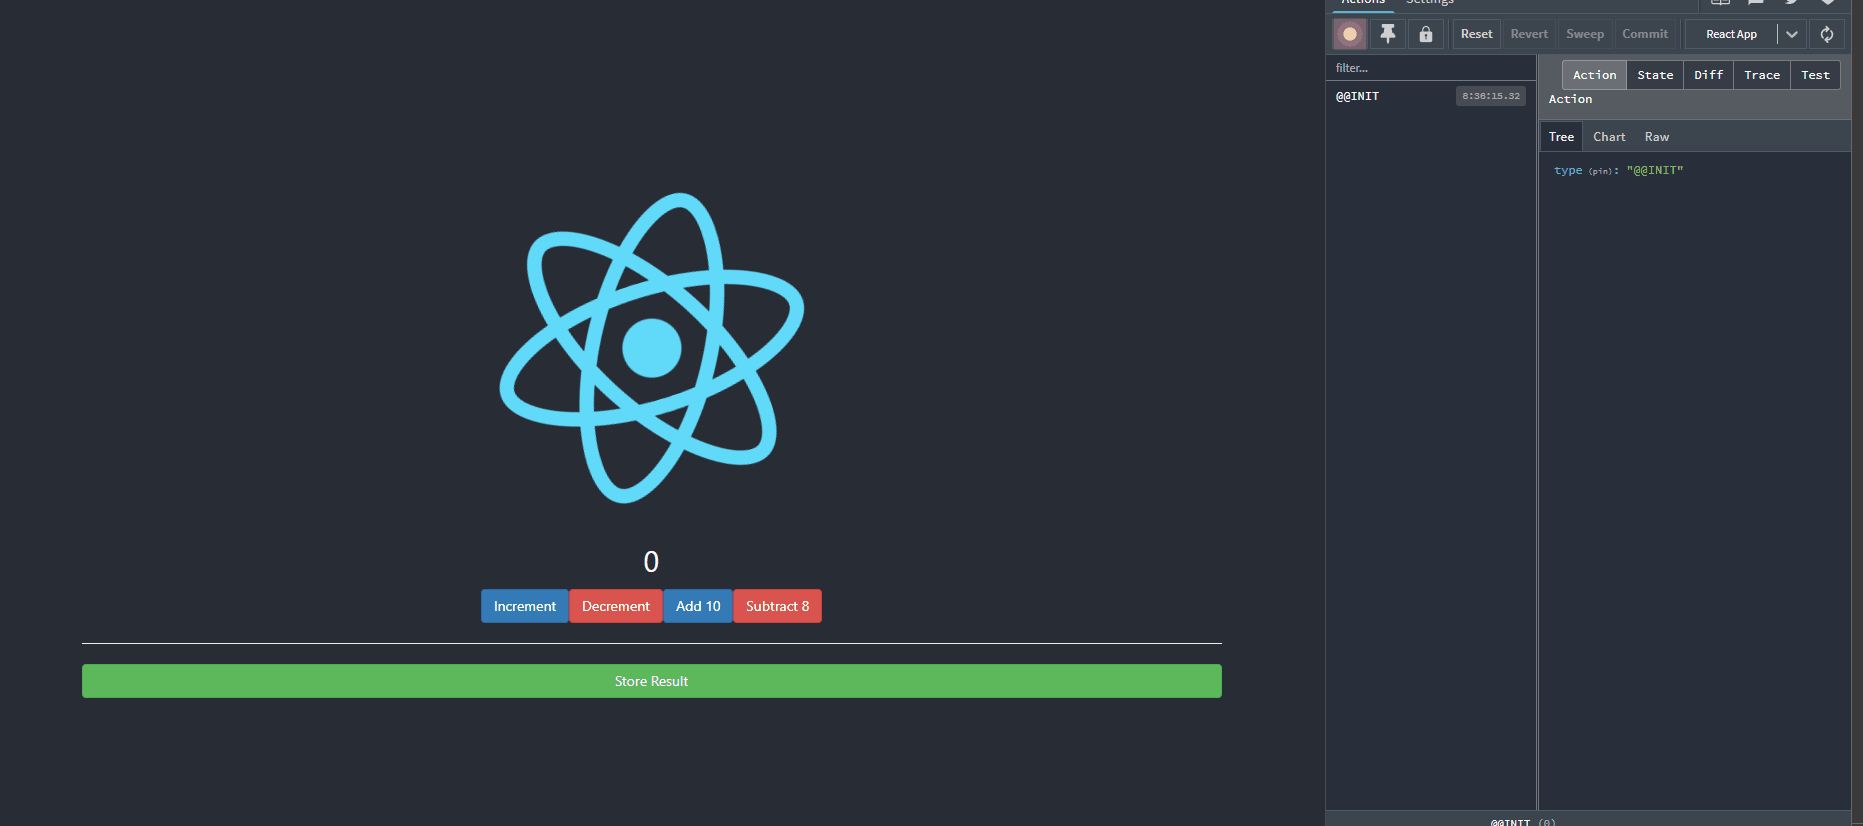Click the React atom logo
The image size is (1863, 826).
(652, 348)
